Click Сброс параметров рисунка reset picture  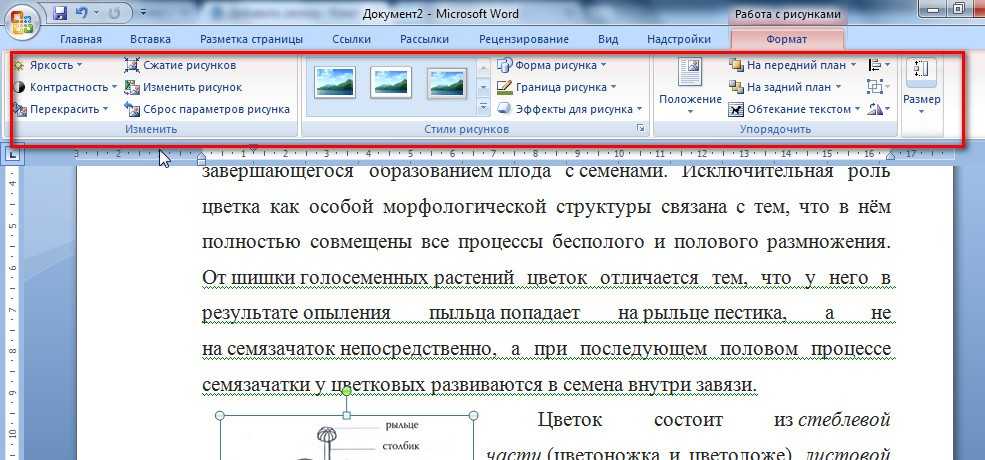[x=207, y=109]
